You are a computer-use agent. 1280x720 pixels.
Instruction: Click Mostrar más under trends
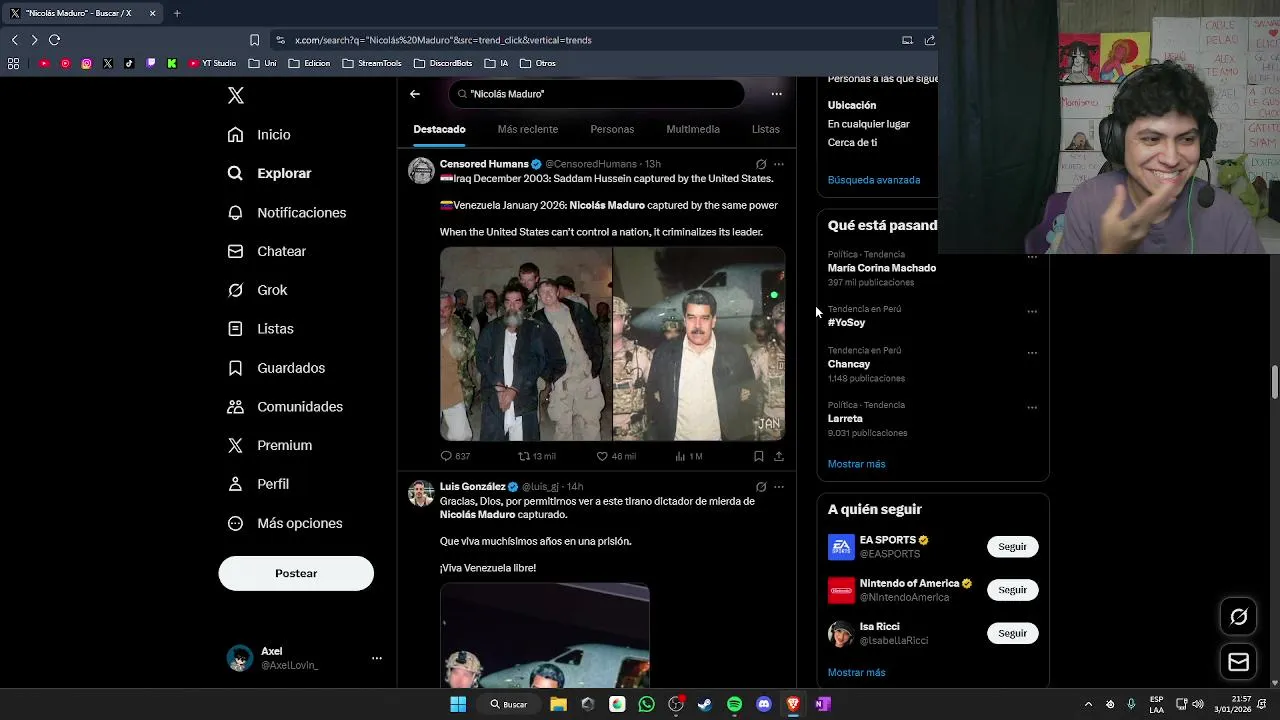click(x=856, y=464)
